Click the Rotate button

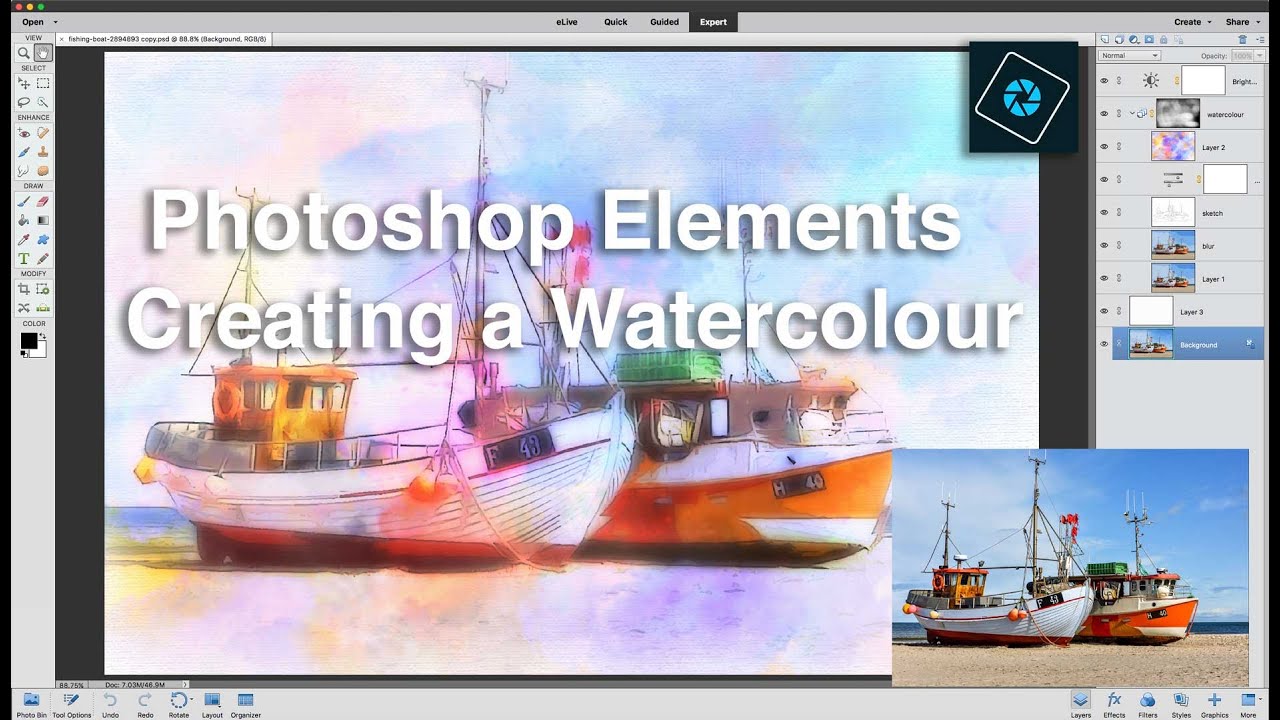(x=179, y=704)
